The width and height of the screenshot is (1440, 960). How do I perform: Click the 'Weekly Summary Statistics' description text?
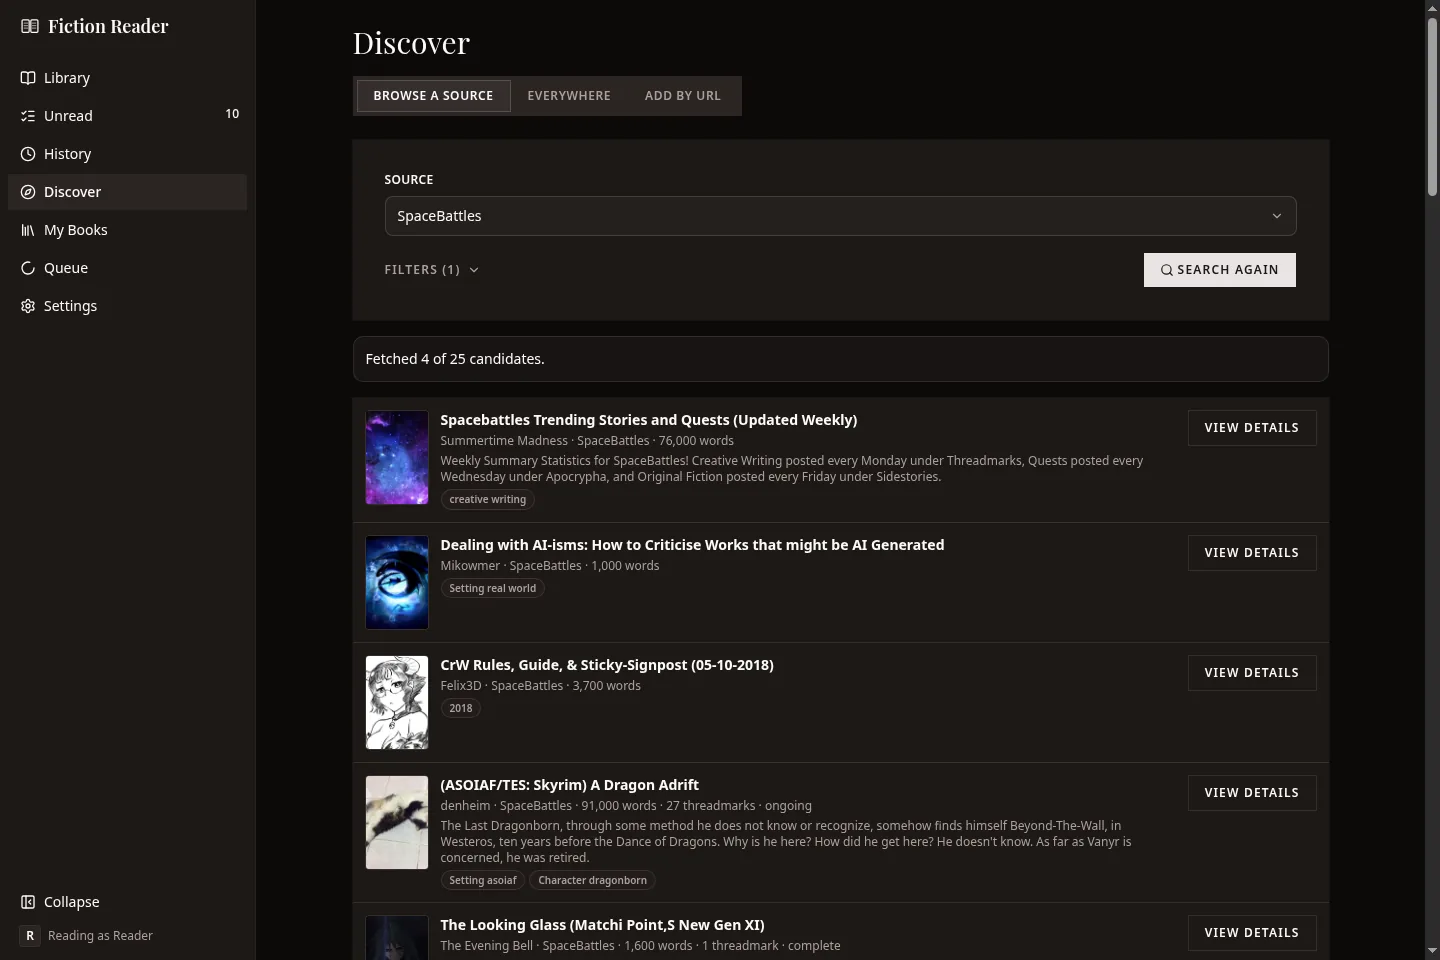(792, 469)
